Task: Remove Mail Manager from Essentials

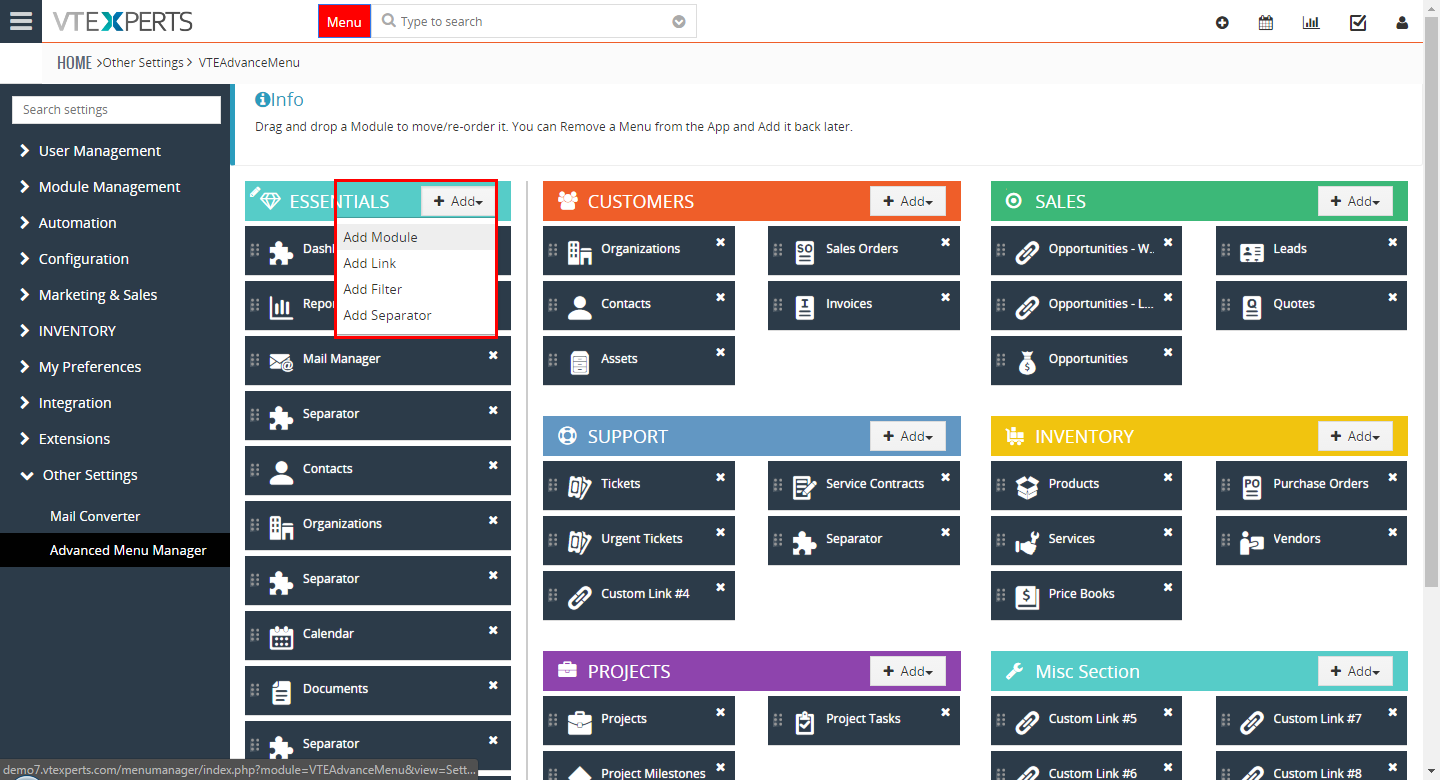Action: tap(493, 354)
